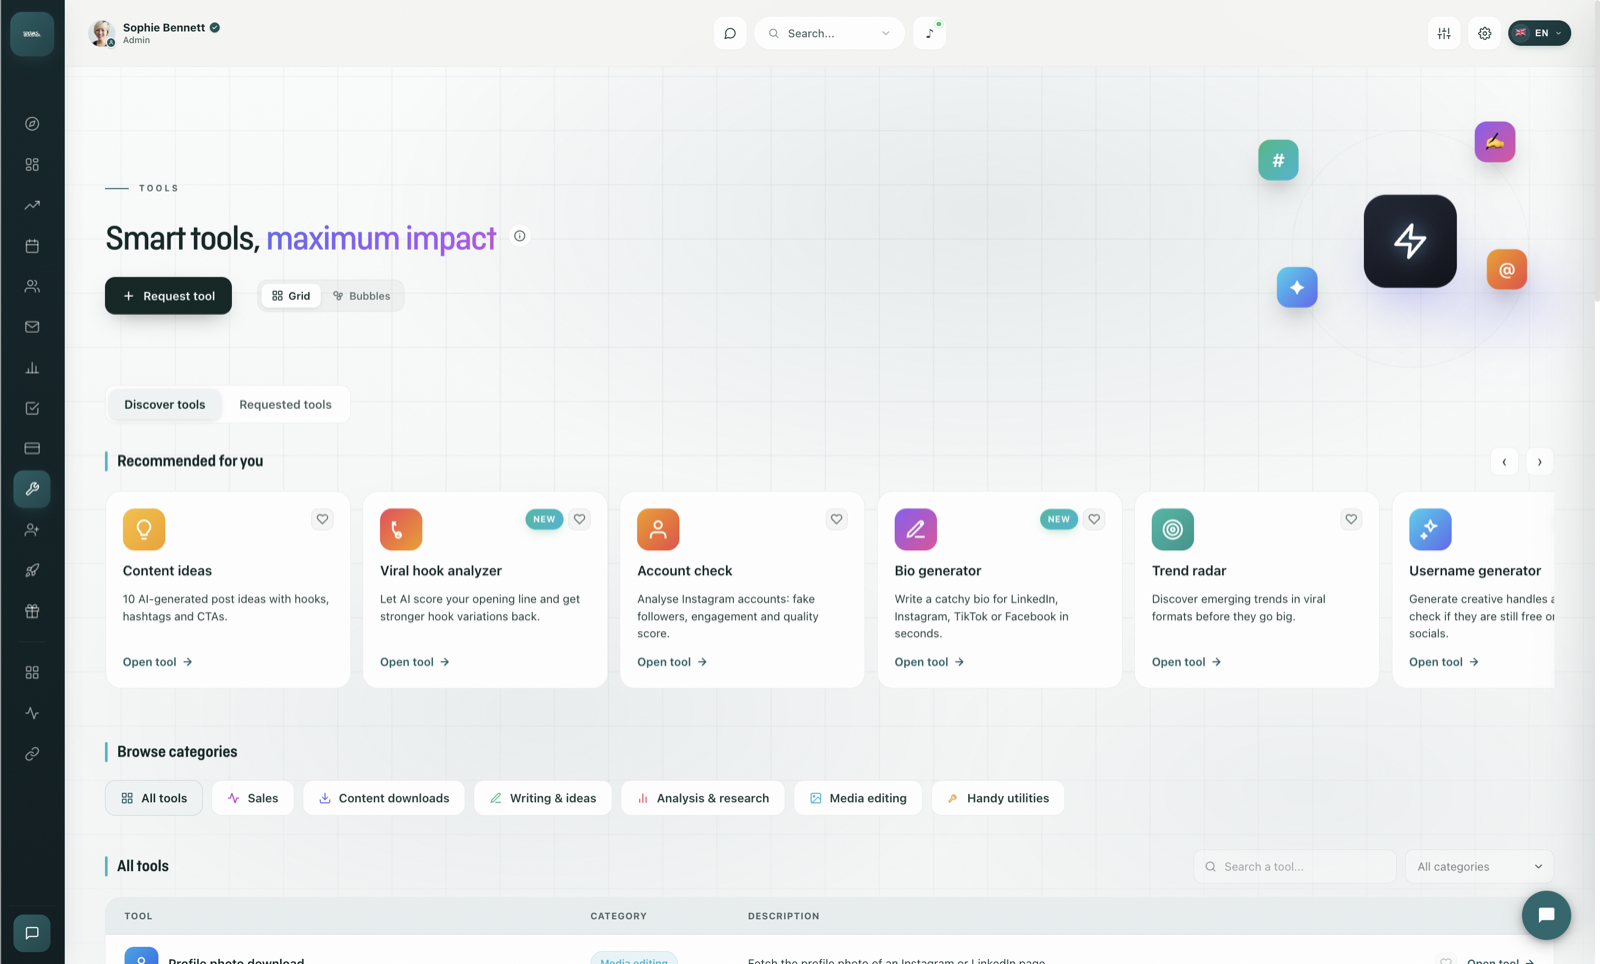This screenshot has height=964, width=1600.
Task: Favorite the Bio generator tool
Action: click(1094, 519)
